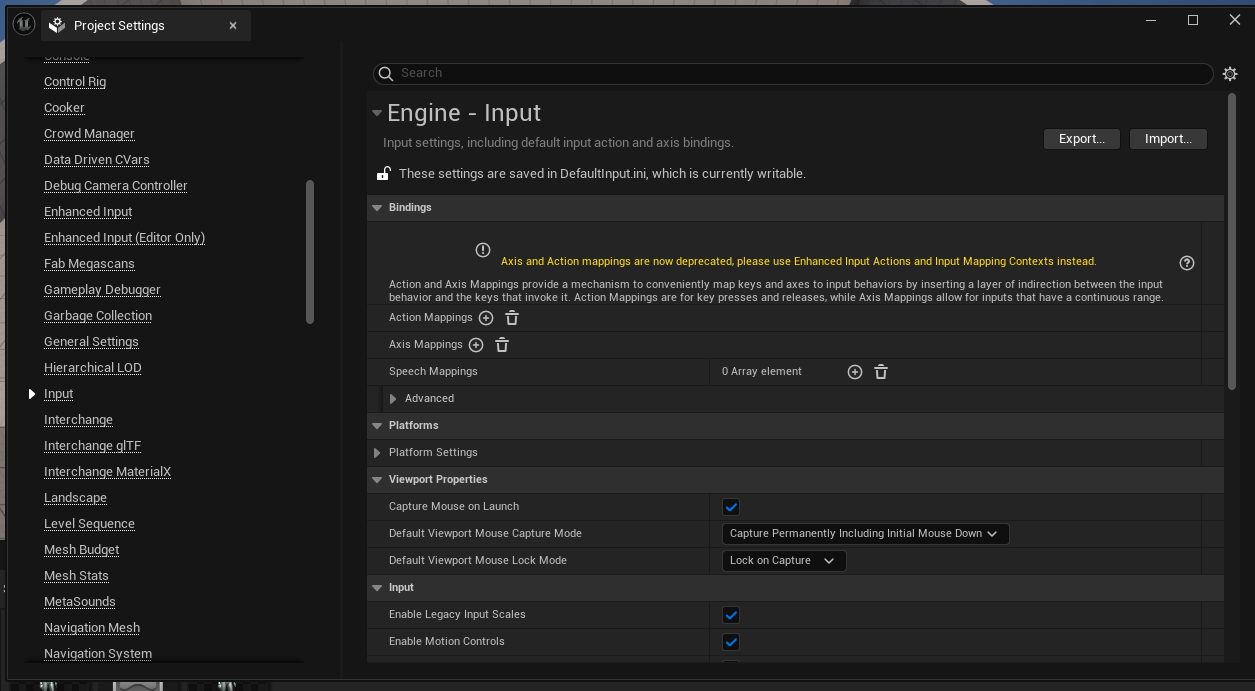Go to Navigation Mesh settings
This screenshot has height=691, width=1255.
92,628
